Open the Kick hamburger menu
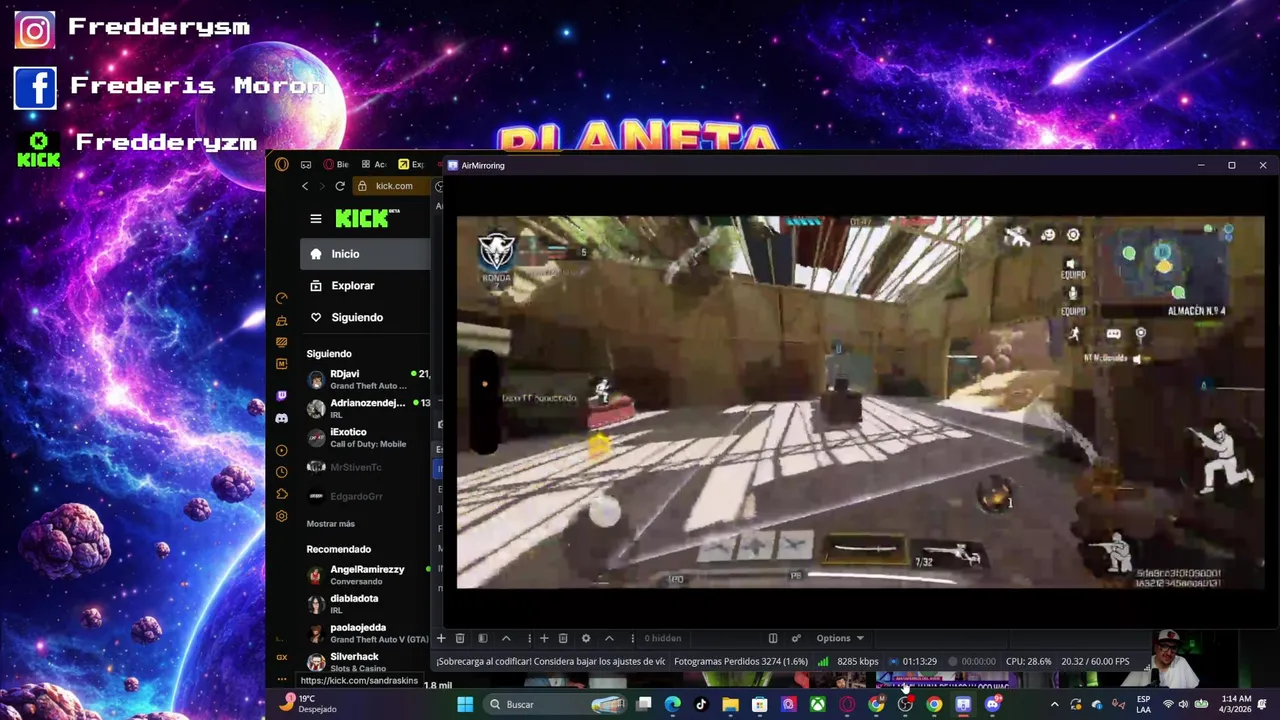The width and height of the screenshot is (1280, 720). [x=316, y=219]
